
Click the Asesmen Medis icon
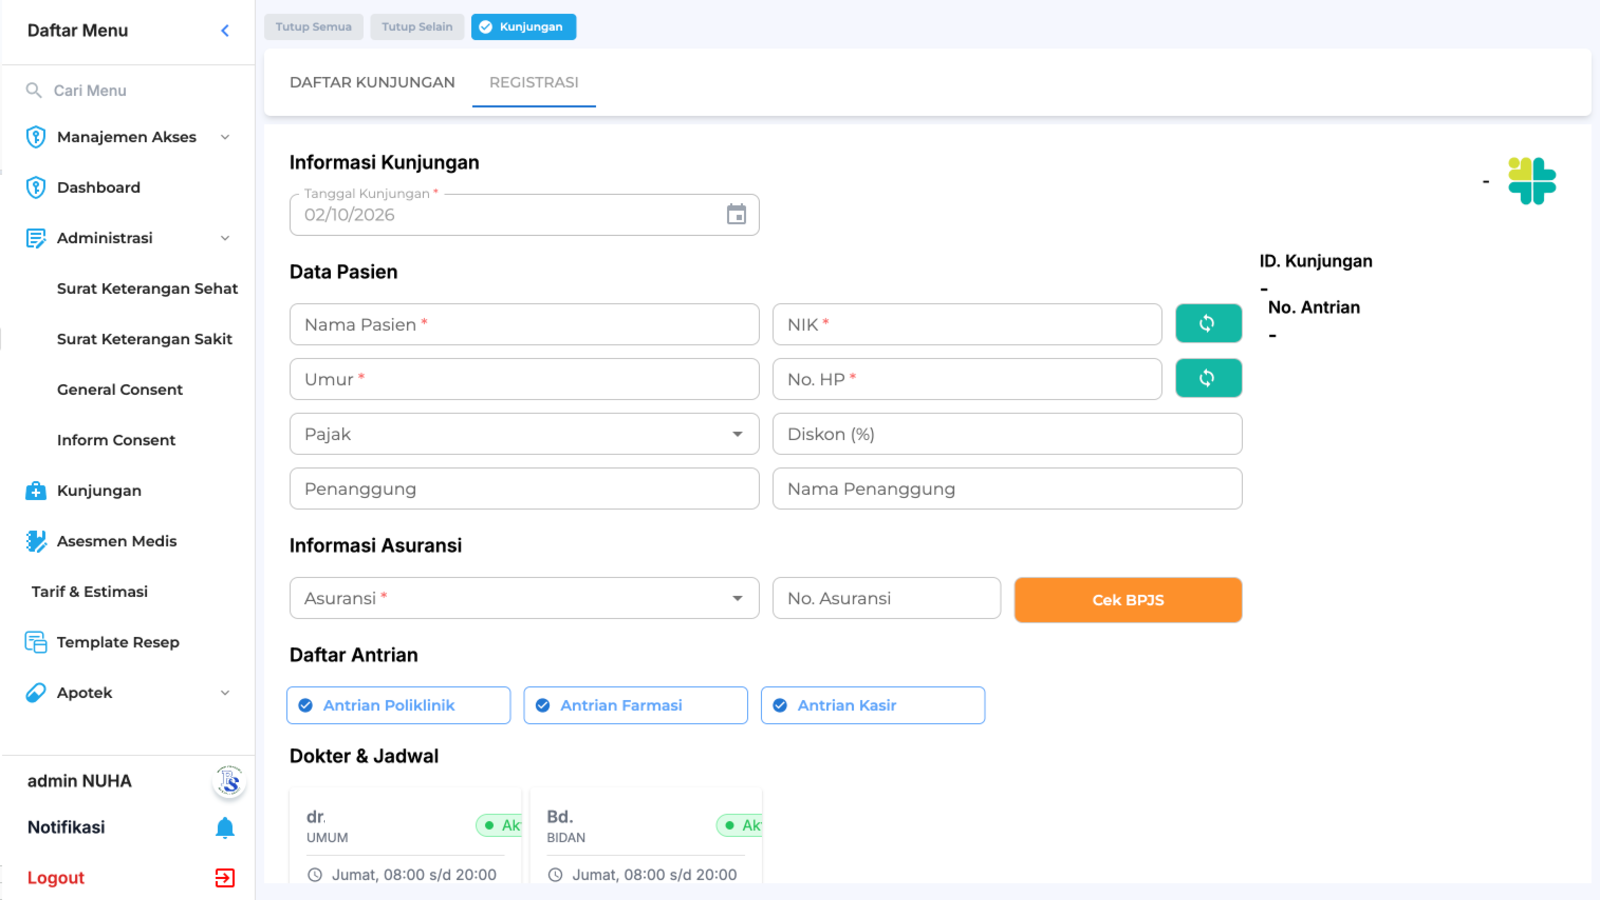pyautogui.click(x=36, y=541)
